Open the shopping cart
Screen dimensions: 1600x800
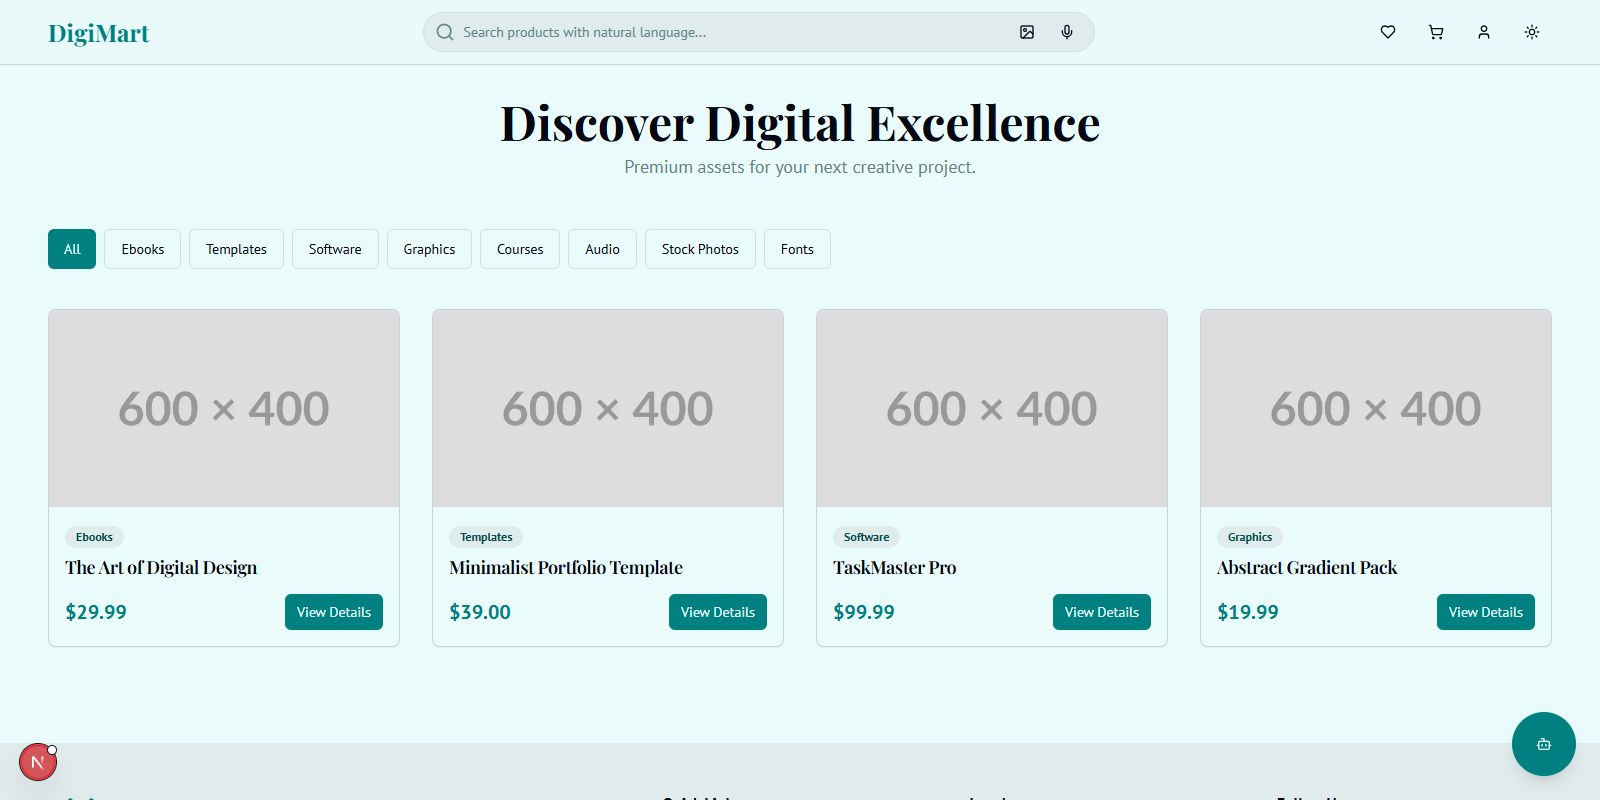coord(1436,32)
